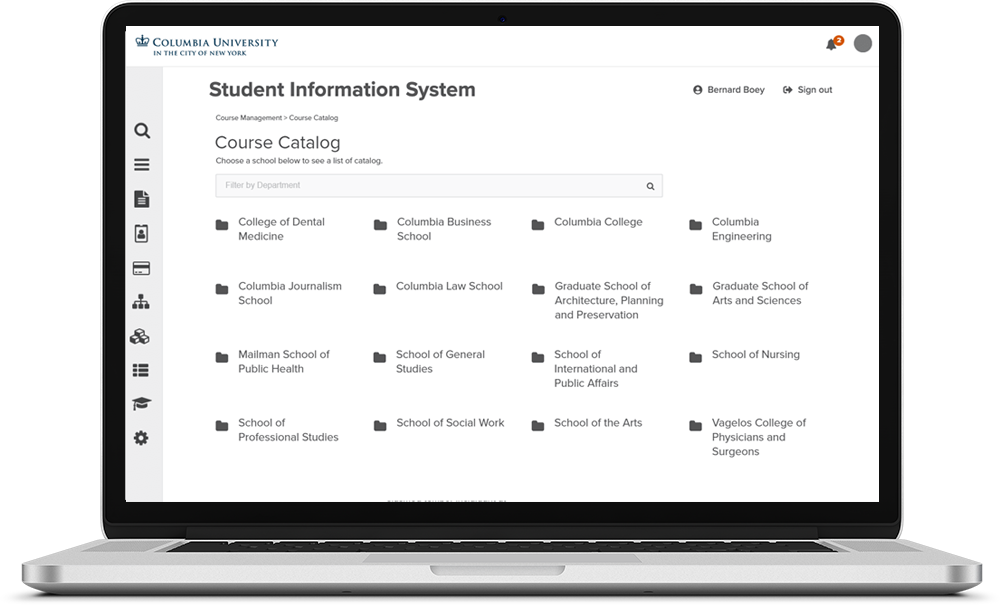Image resolution: width=1000 pixels, height=605 pixels.
Task: Open School of Social Work catalog
Action: [450, 423]
